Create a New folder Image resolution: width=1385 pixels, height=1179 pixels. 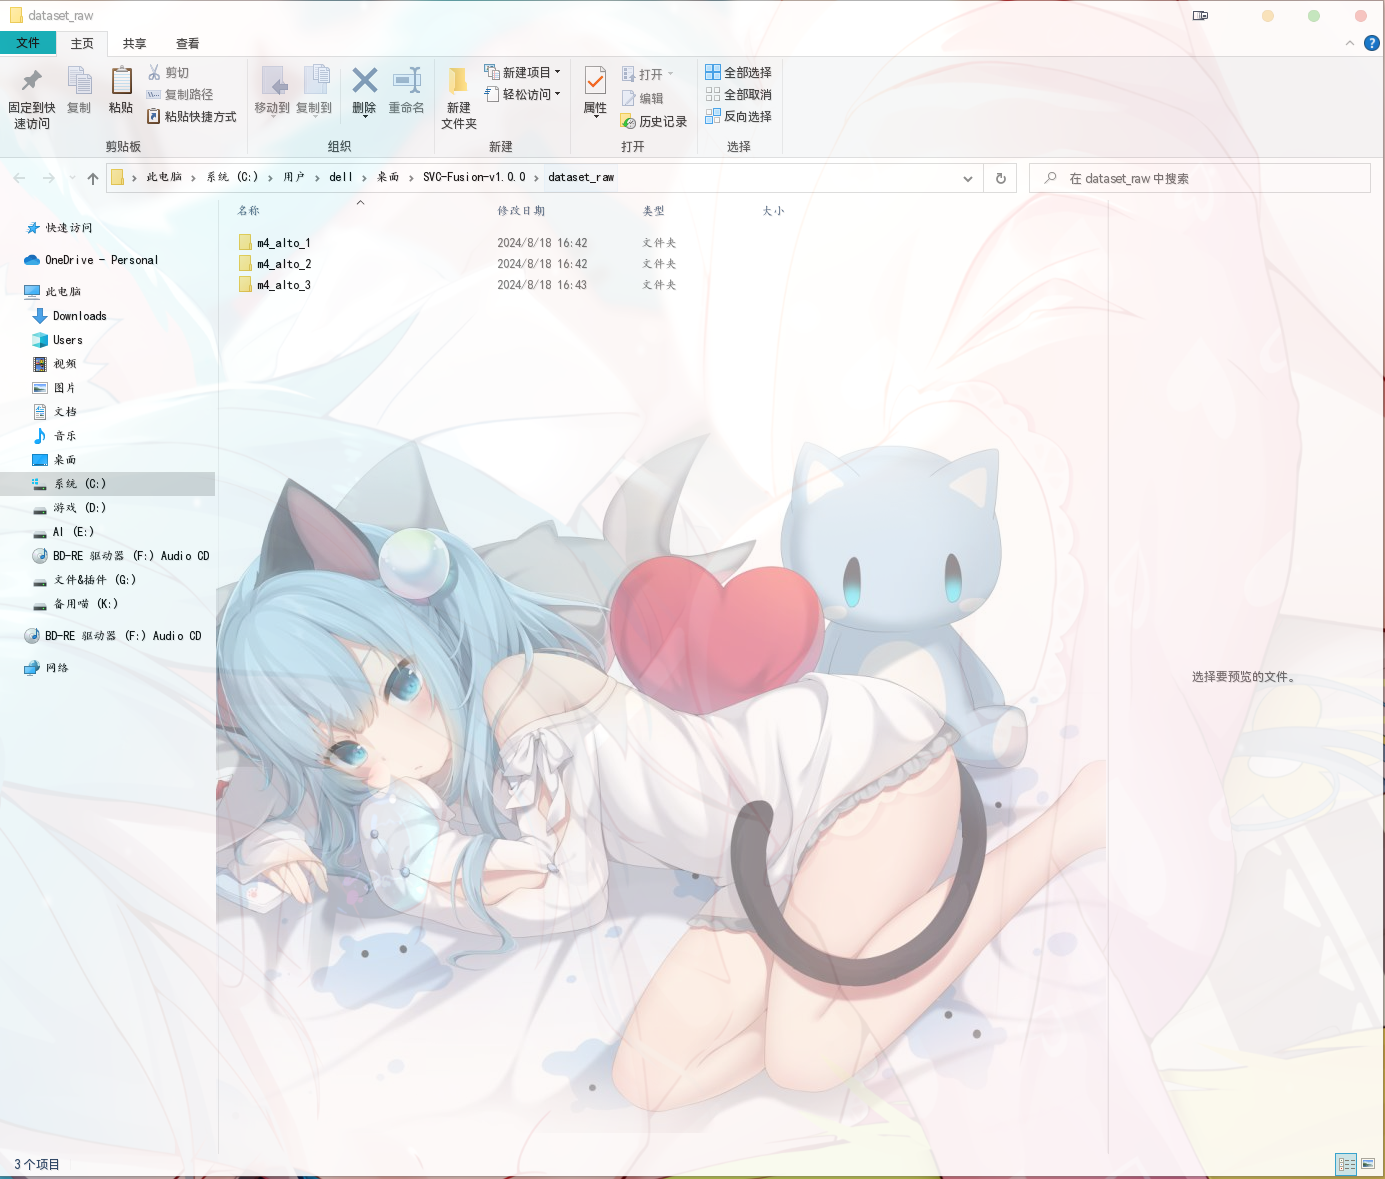pos(459,97)
